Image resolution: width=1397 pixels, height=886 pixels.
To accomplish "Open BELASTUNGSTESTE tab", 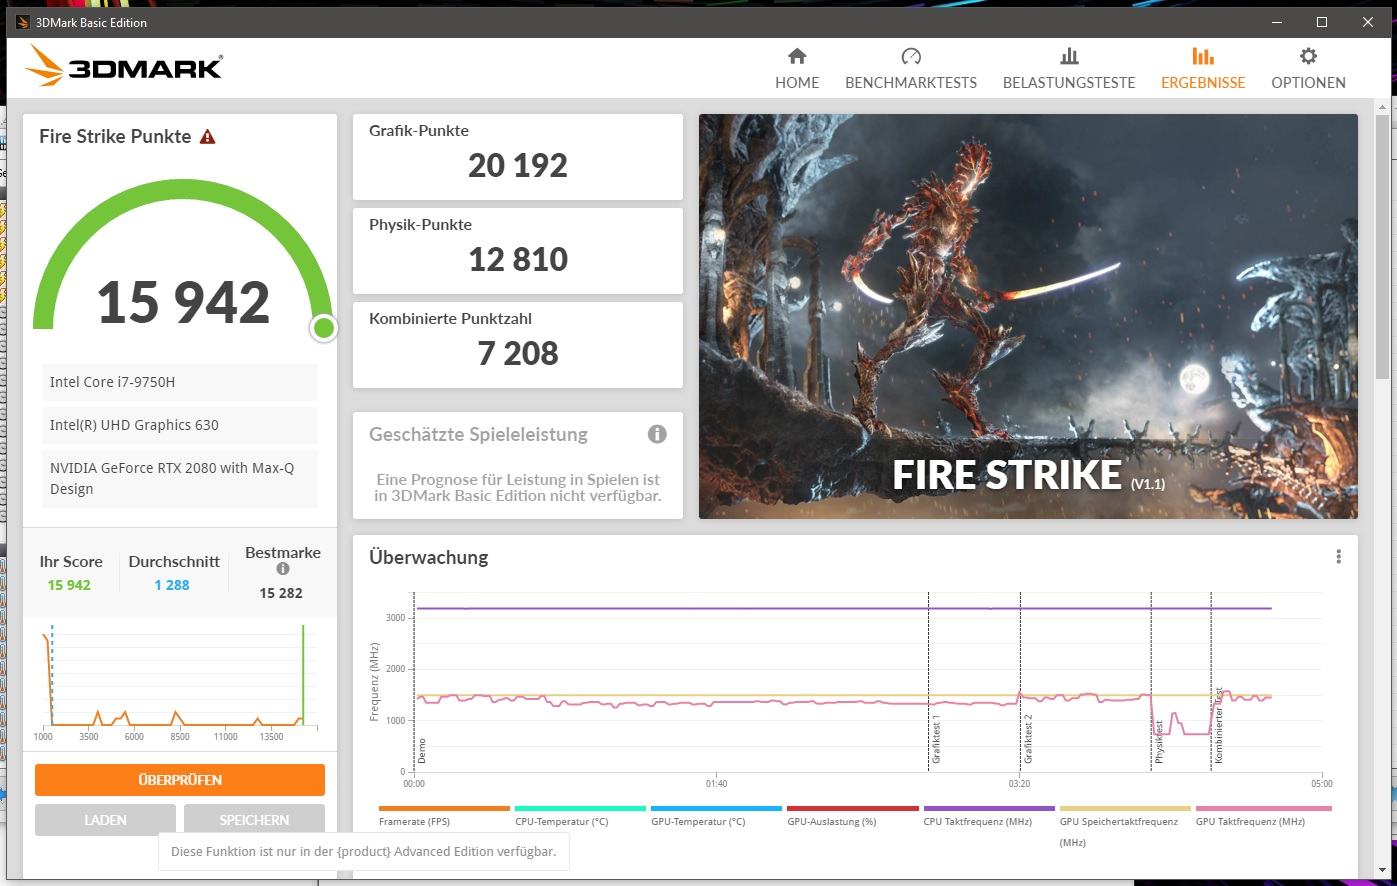I will pos(1068,69).
